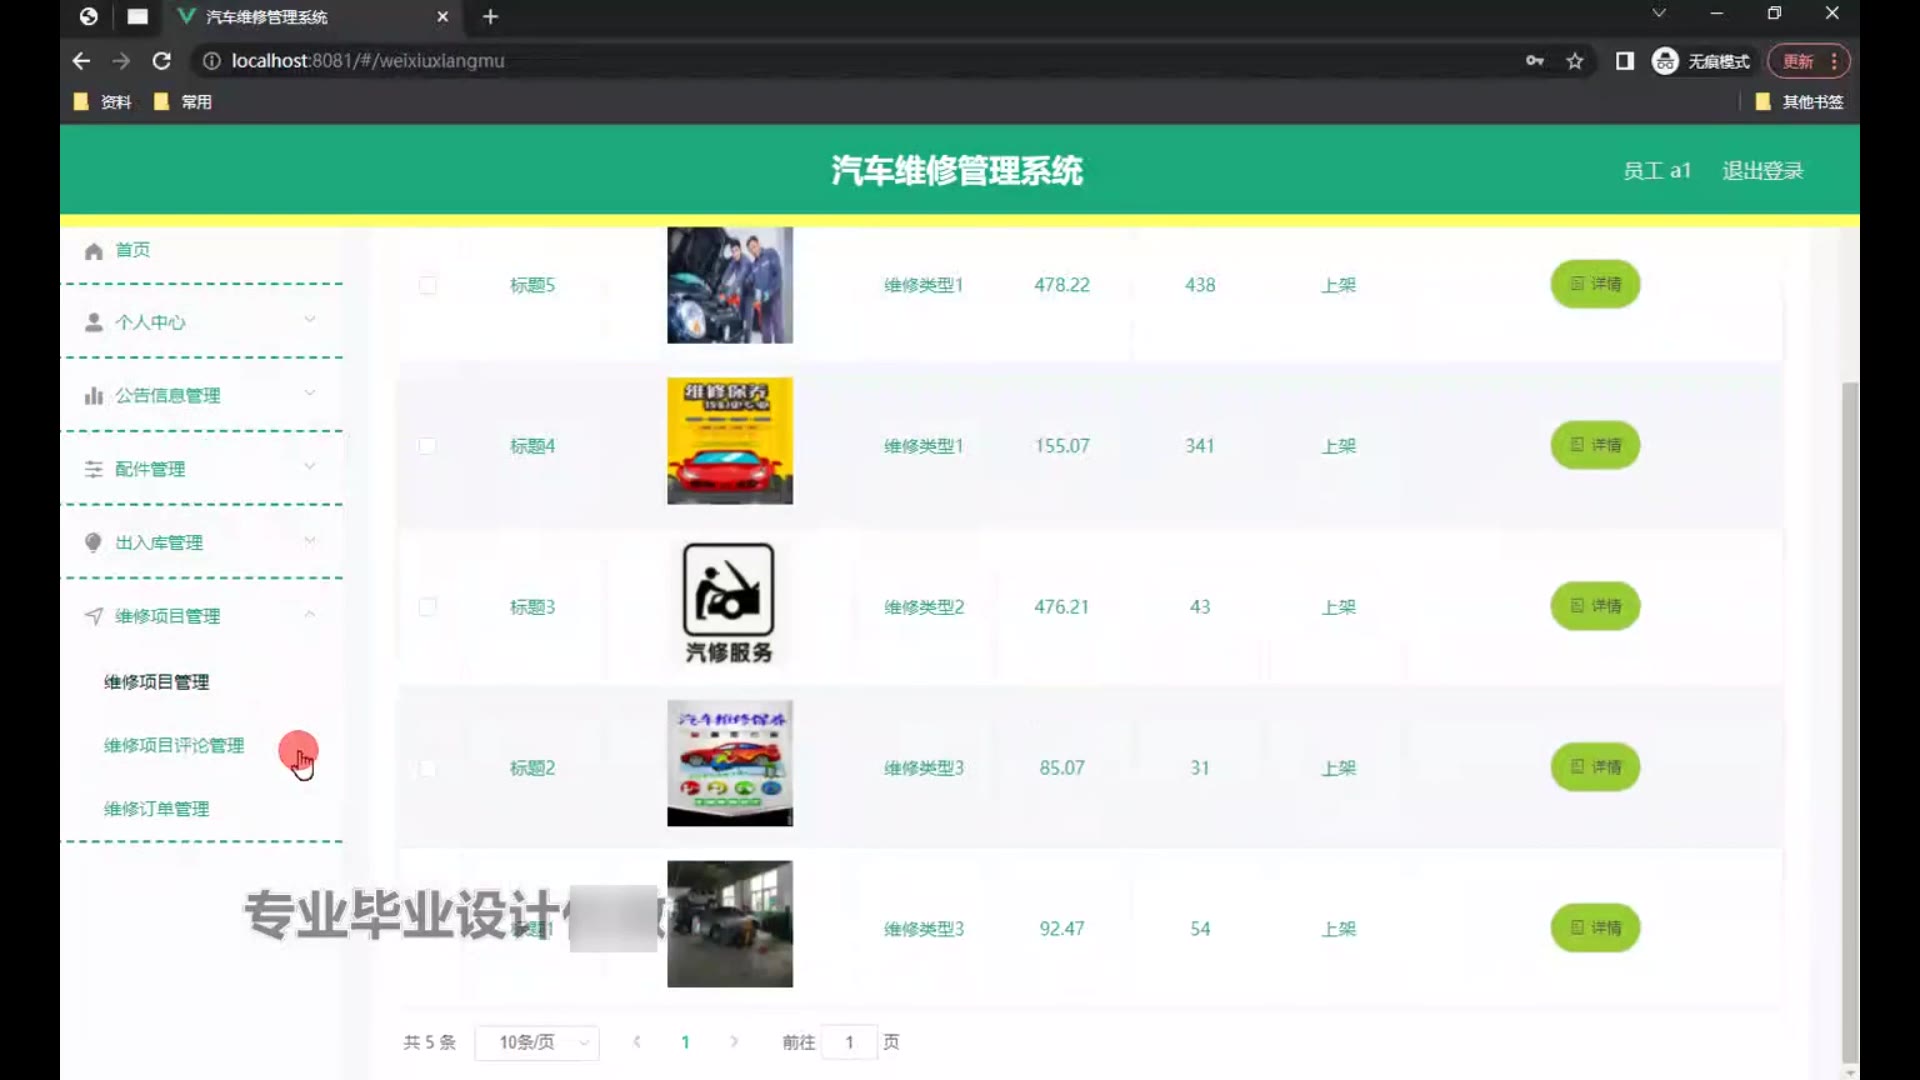
Task: Click the bulb icon for 出入库管理
Action: [x=94, y=542]
